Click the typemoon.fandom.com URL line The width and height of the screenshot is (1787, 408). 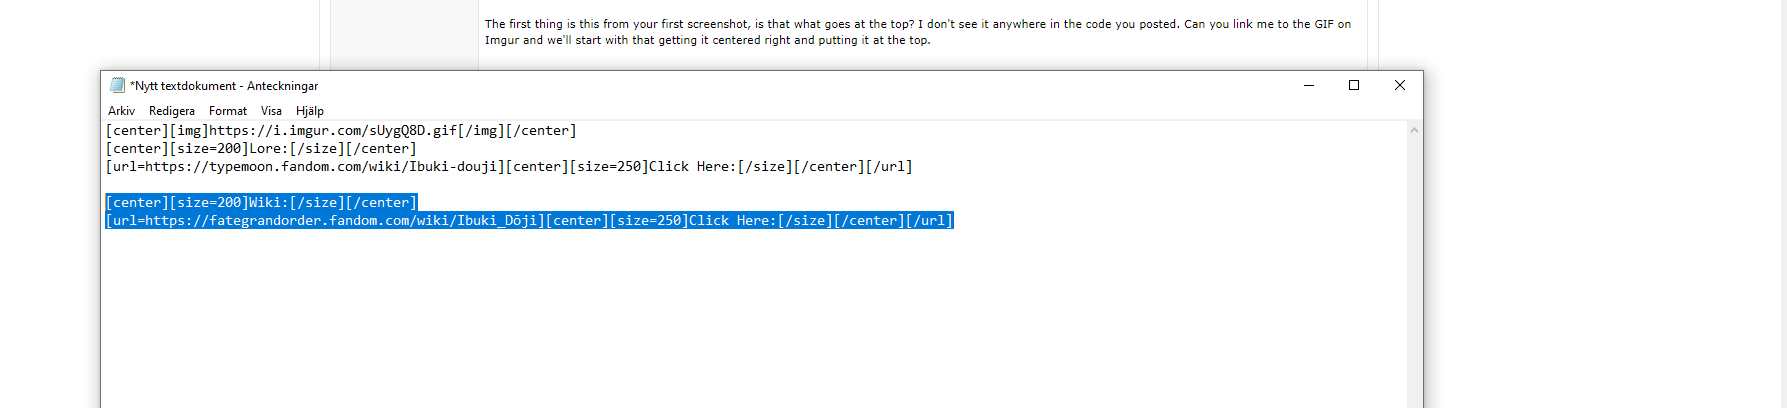click(x=508, y=167)
